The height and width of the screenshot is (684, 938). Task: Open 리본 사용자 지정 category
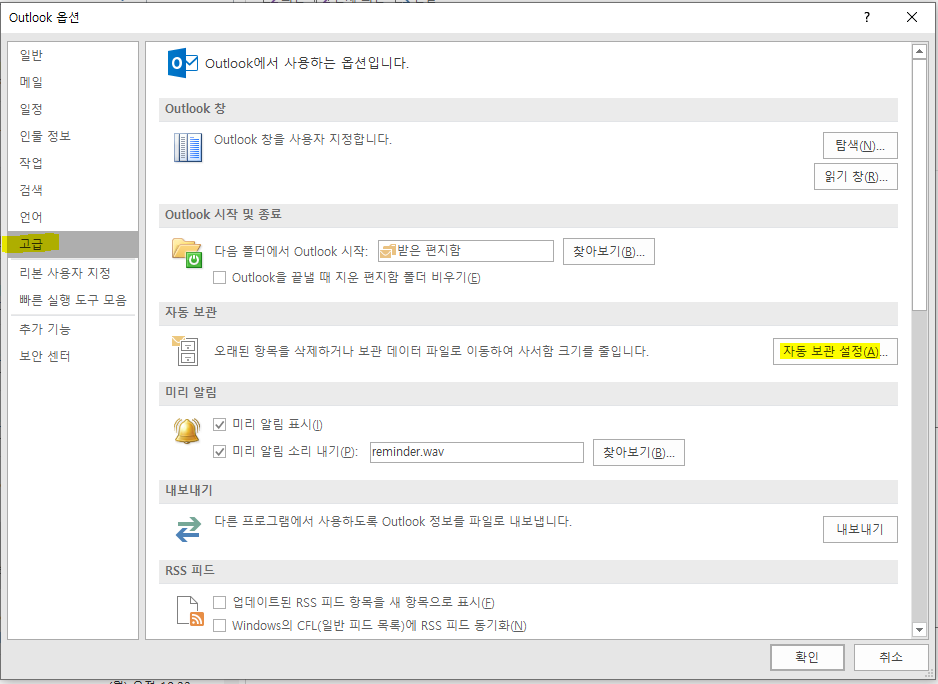(x=73, y=273)
